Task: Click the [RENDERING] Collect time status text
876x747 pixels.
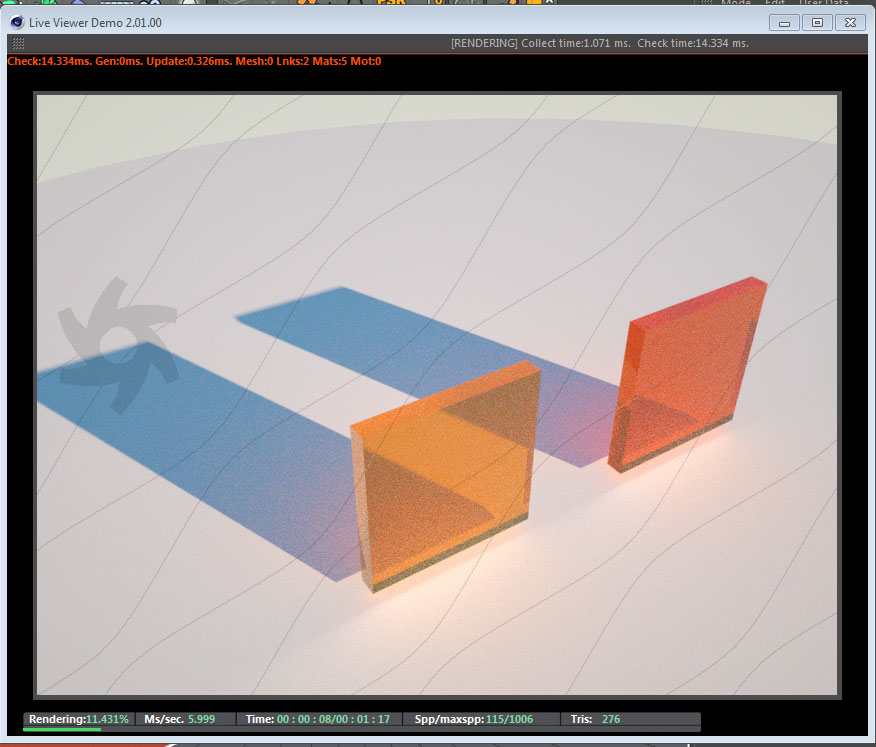Action: pyautogui.click(x=600, y=43)
